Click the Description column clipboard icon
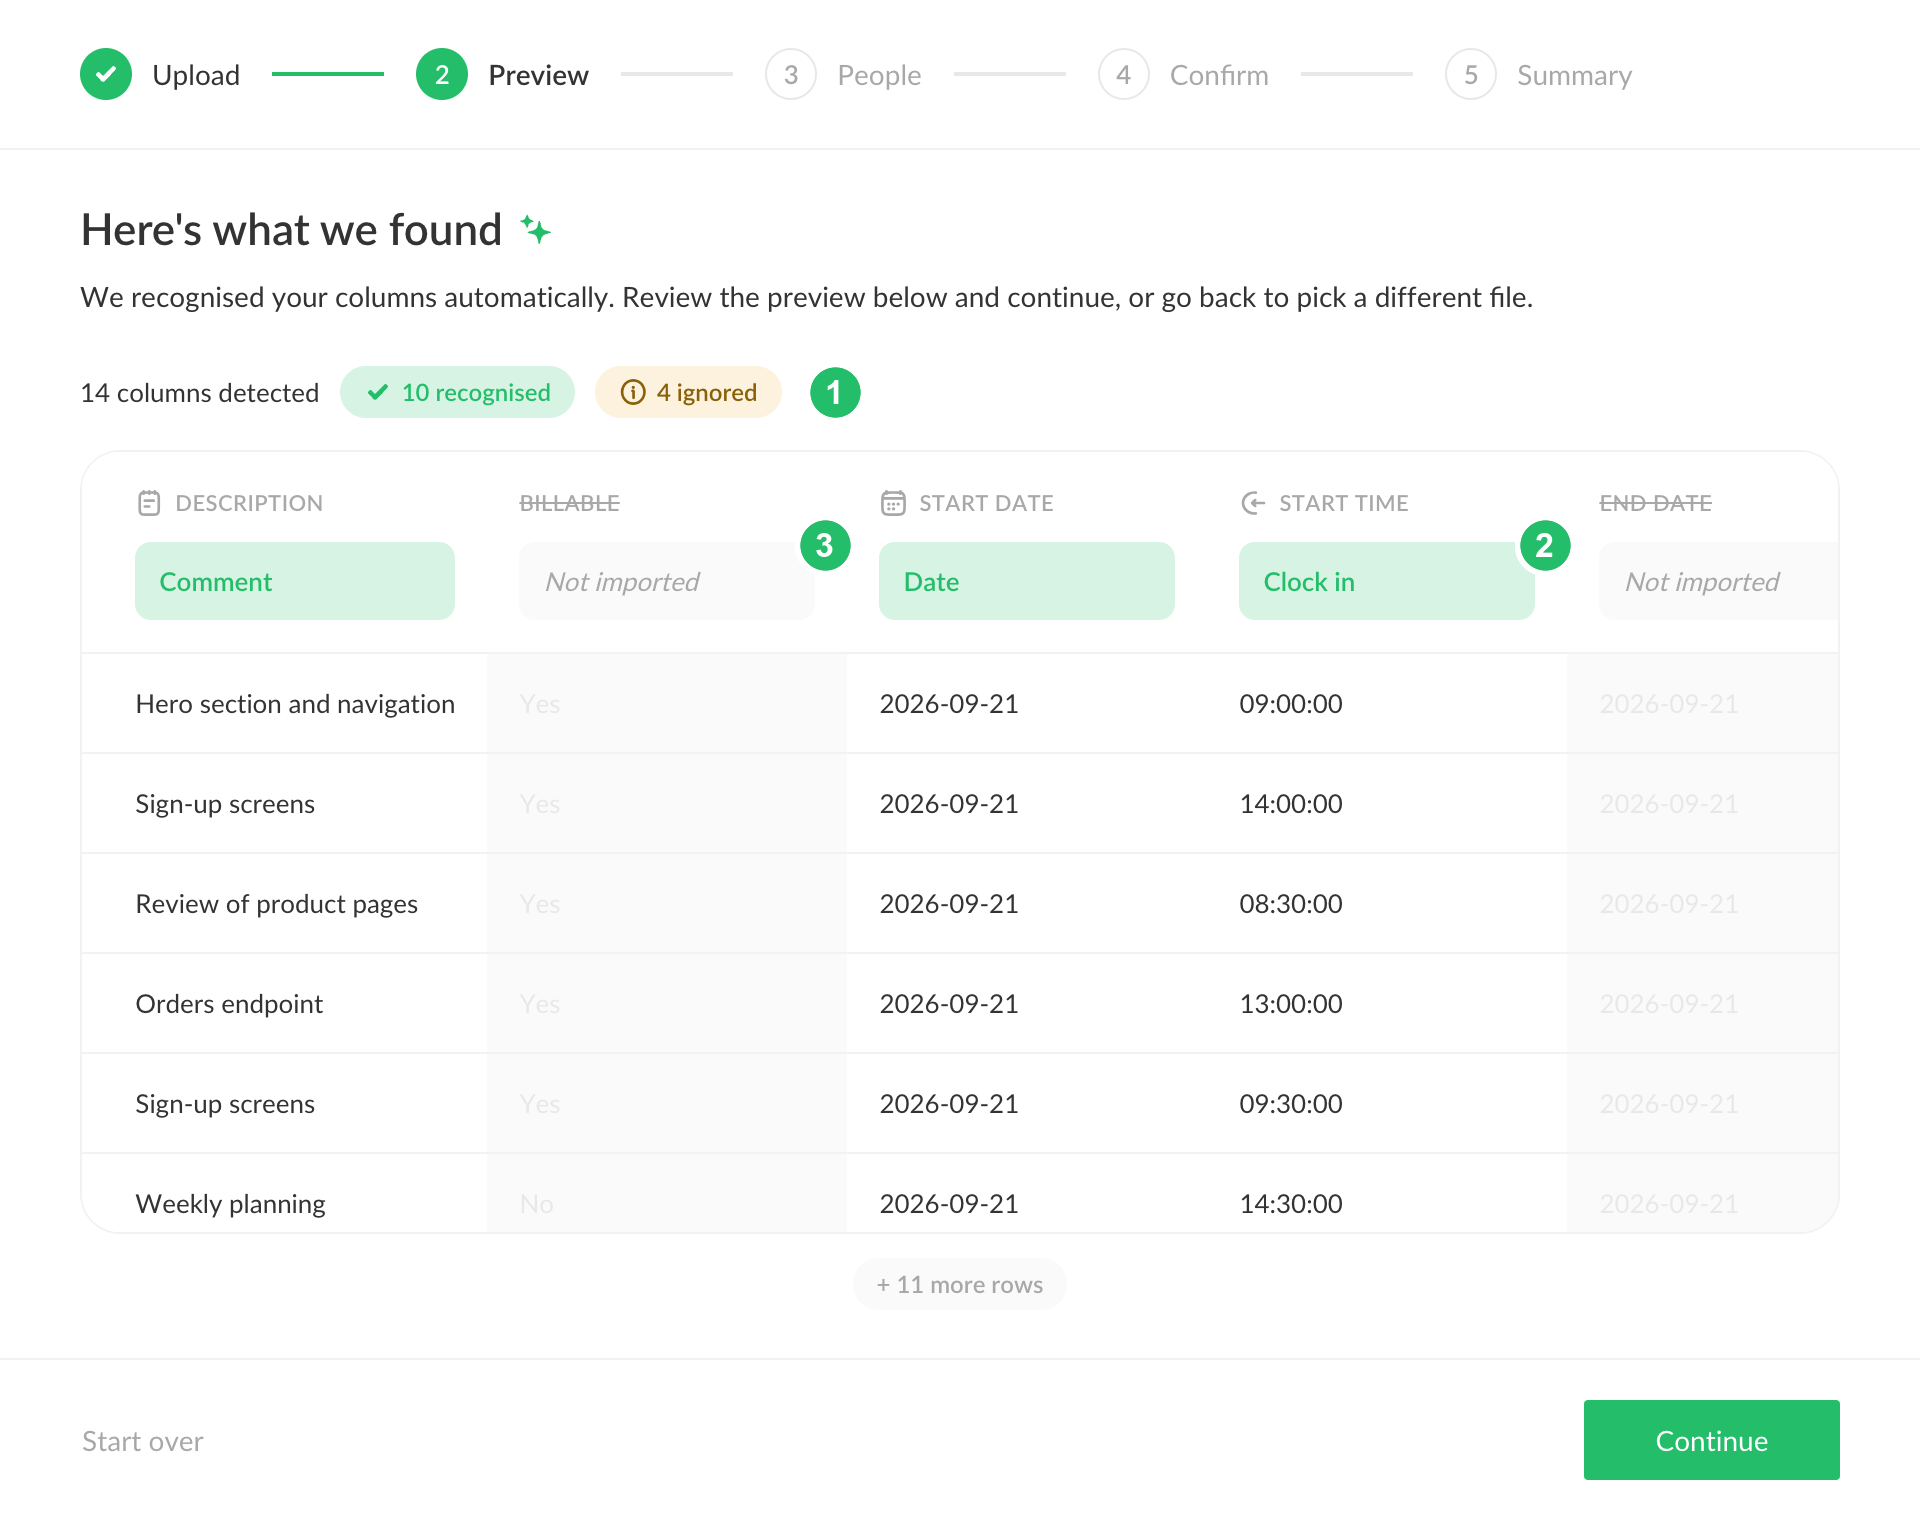 (149, 503)
